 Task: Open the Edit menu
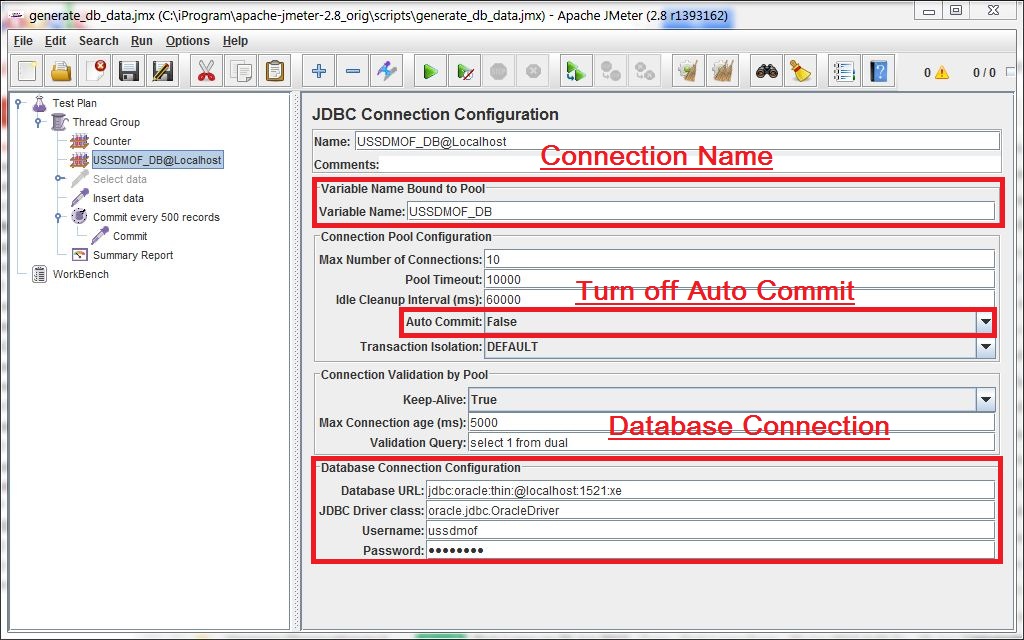[x=56, y=40]
